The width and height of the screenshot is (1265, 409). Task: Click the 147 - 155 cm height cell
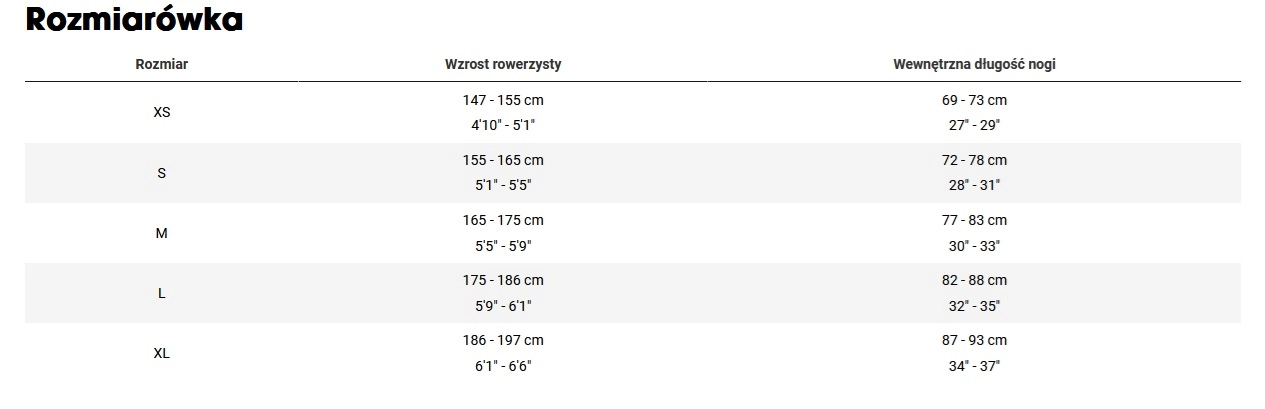(x=503, y=101)
